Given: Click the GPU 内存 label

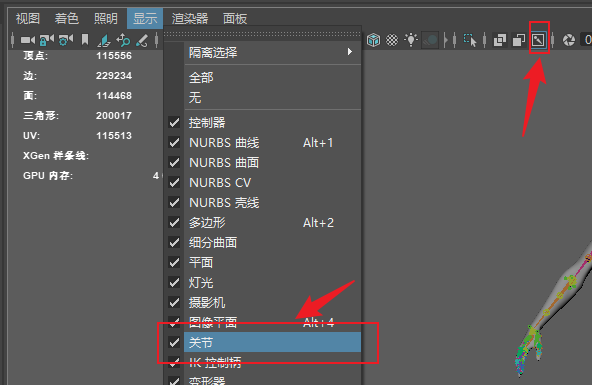Looking at the screenshot, I should (48, 176).
